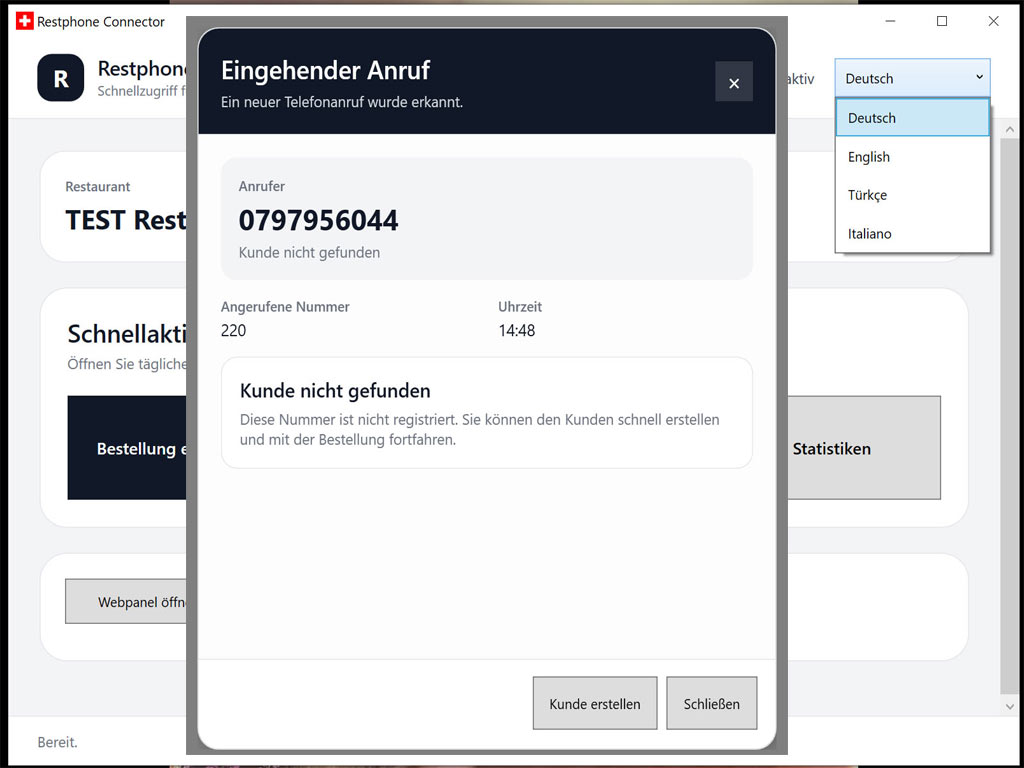Image resolution: width=1024 pixels, height=768 pixels.
Task: Close the Restphone Connector window
Action: 993,22
